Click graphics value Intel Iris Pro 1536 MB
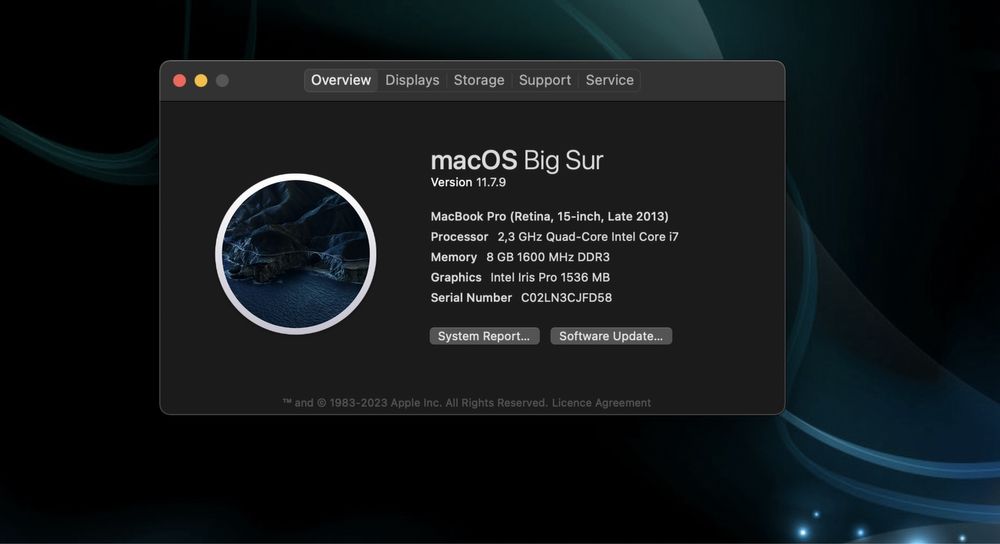This screenshot has width=1000, height=544. [550, 277]
